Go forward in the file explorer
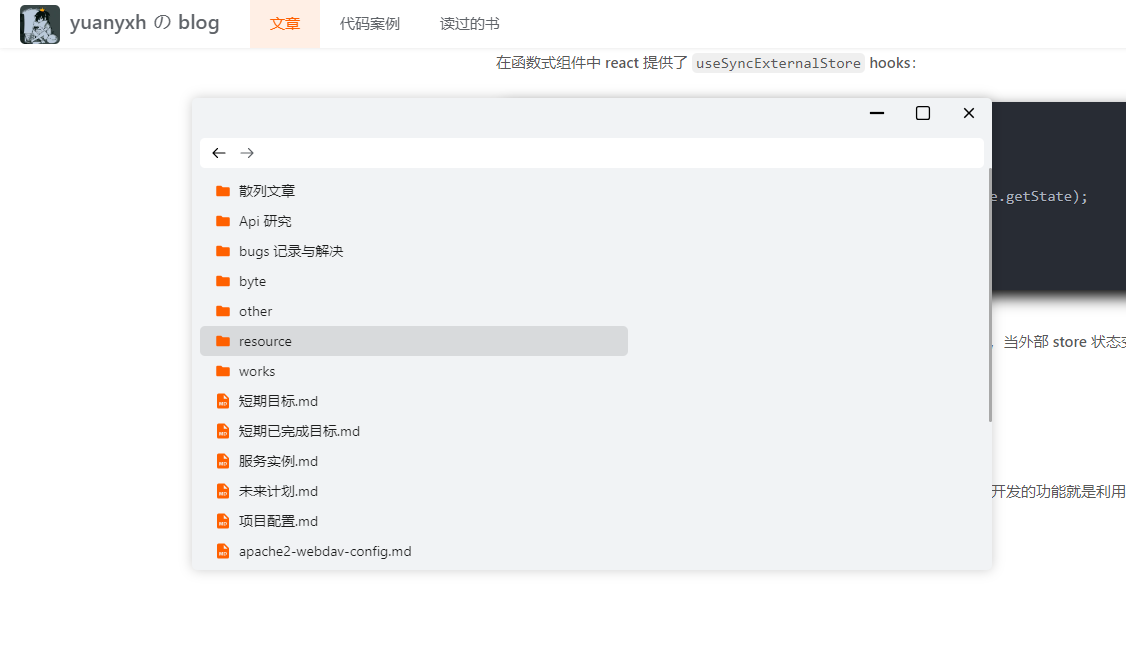1126x653 pixels. (x=247, y=153)
